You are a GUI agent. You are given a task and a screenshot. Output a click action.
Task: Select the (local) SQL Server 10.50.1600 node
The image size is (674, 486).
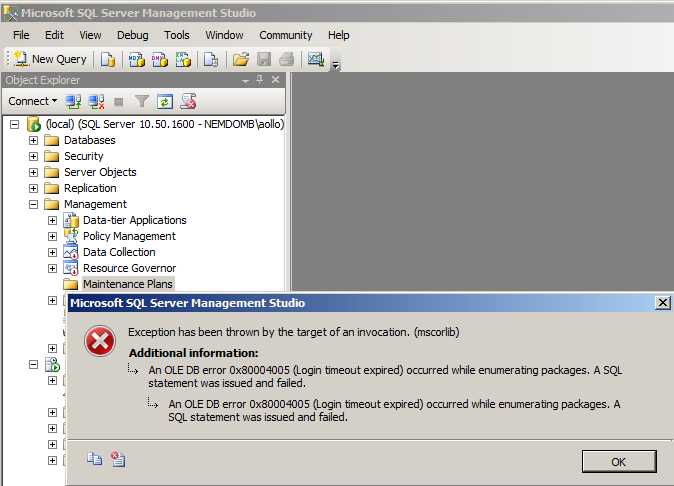point(165,124)
